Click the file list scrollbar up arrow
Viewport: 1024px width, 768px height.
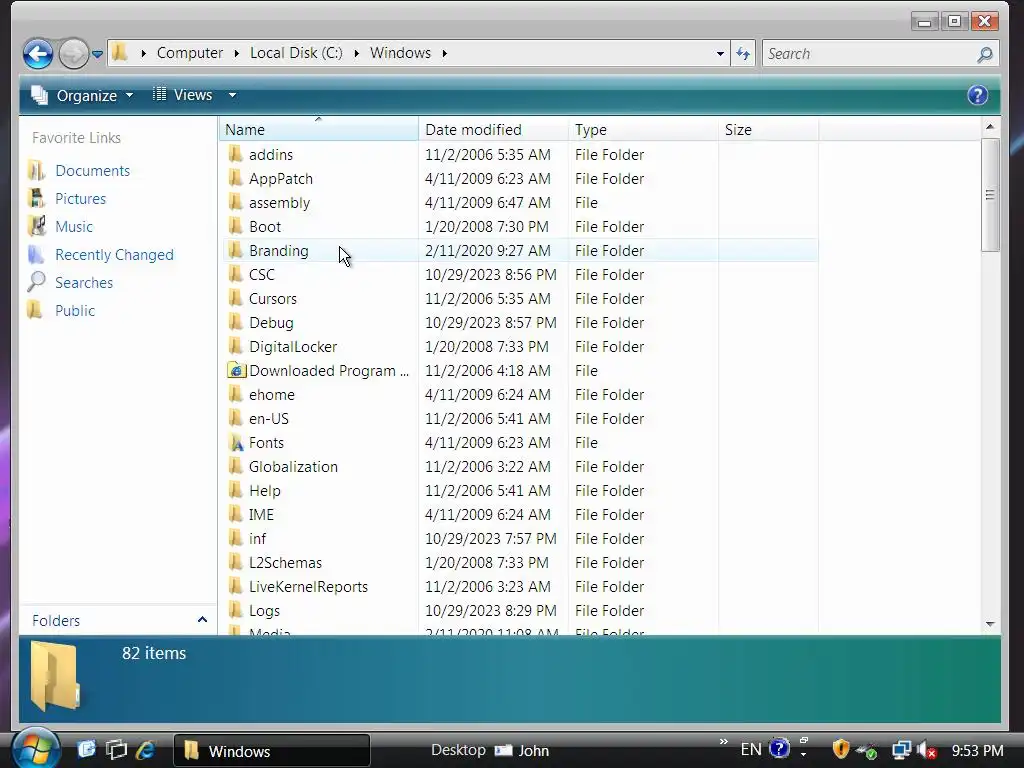990,127
